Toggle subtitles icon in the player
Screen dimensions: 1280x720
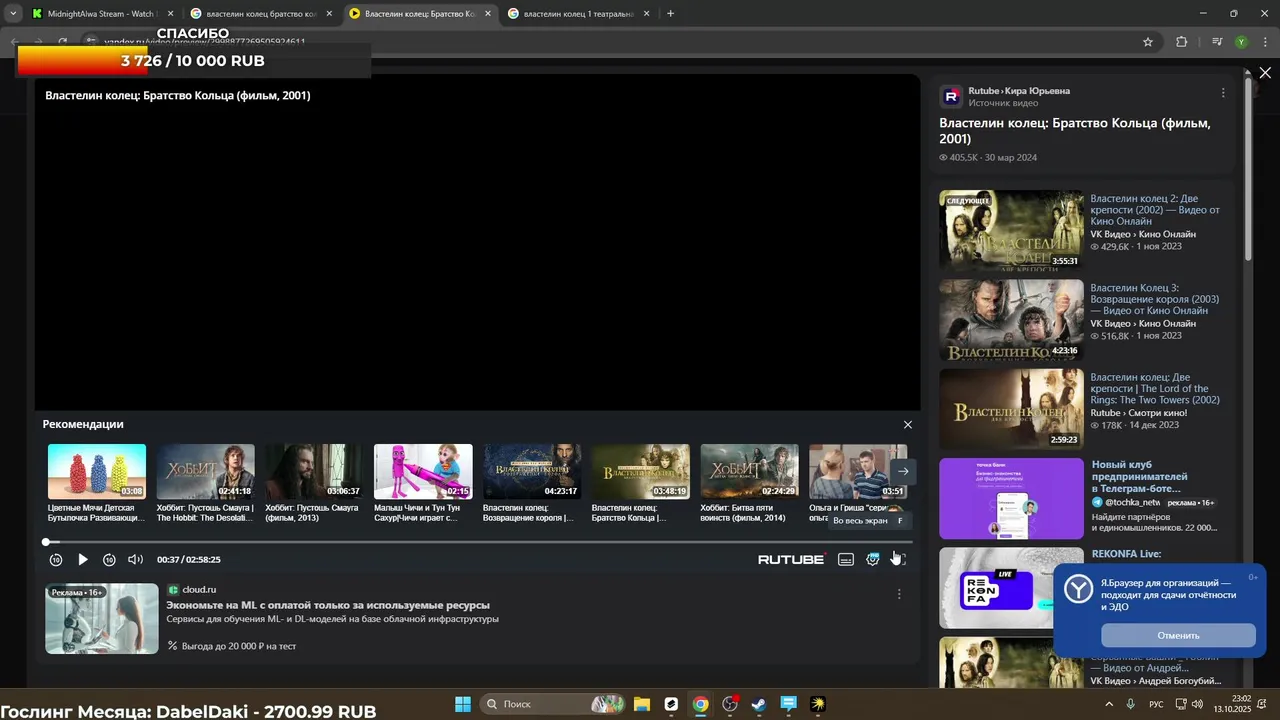tap(846, 560)
